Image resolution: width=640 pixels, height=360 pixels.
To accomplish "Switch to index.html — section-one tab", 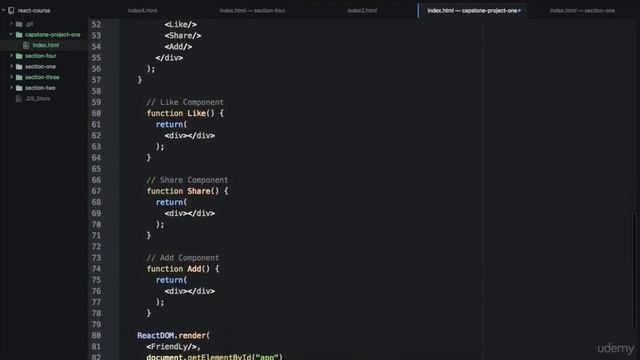I will 582,11.
